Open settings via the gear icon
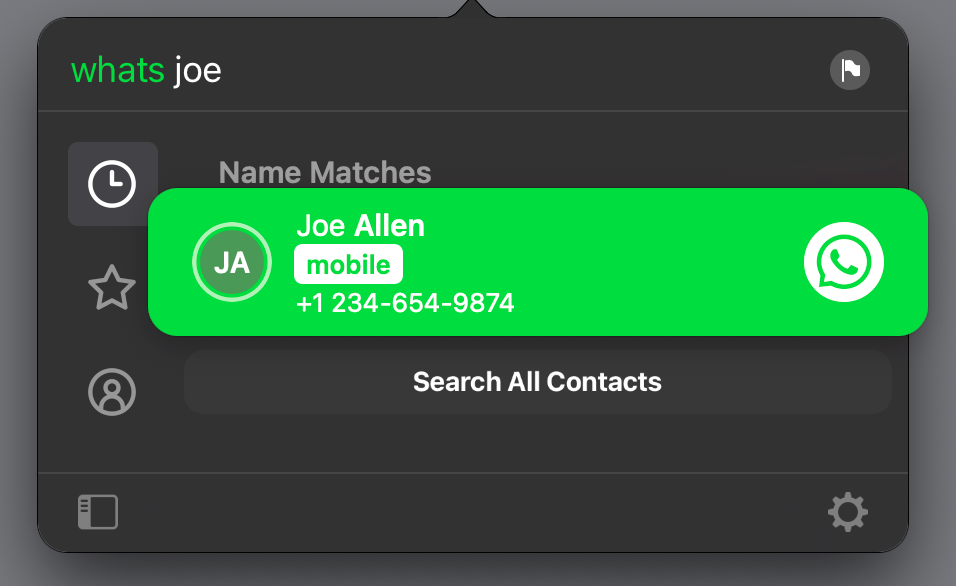 tap(847, 512)
